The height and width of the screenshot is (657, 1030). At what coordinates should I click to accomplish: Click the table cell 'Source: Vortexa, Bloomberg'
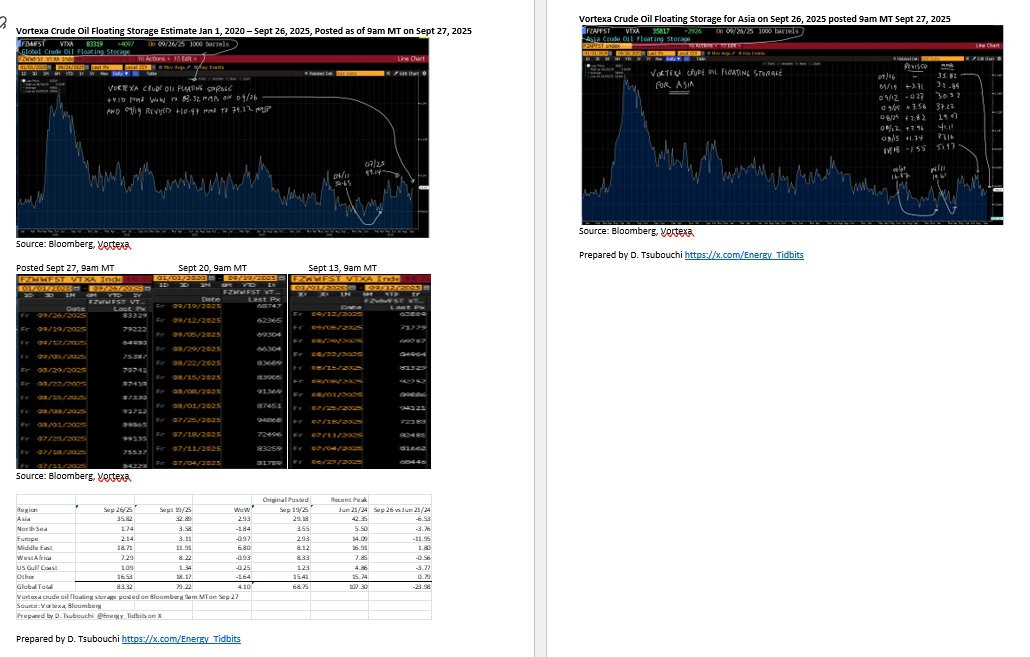coord(59,606)
